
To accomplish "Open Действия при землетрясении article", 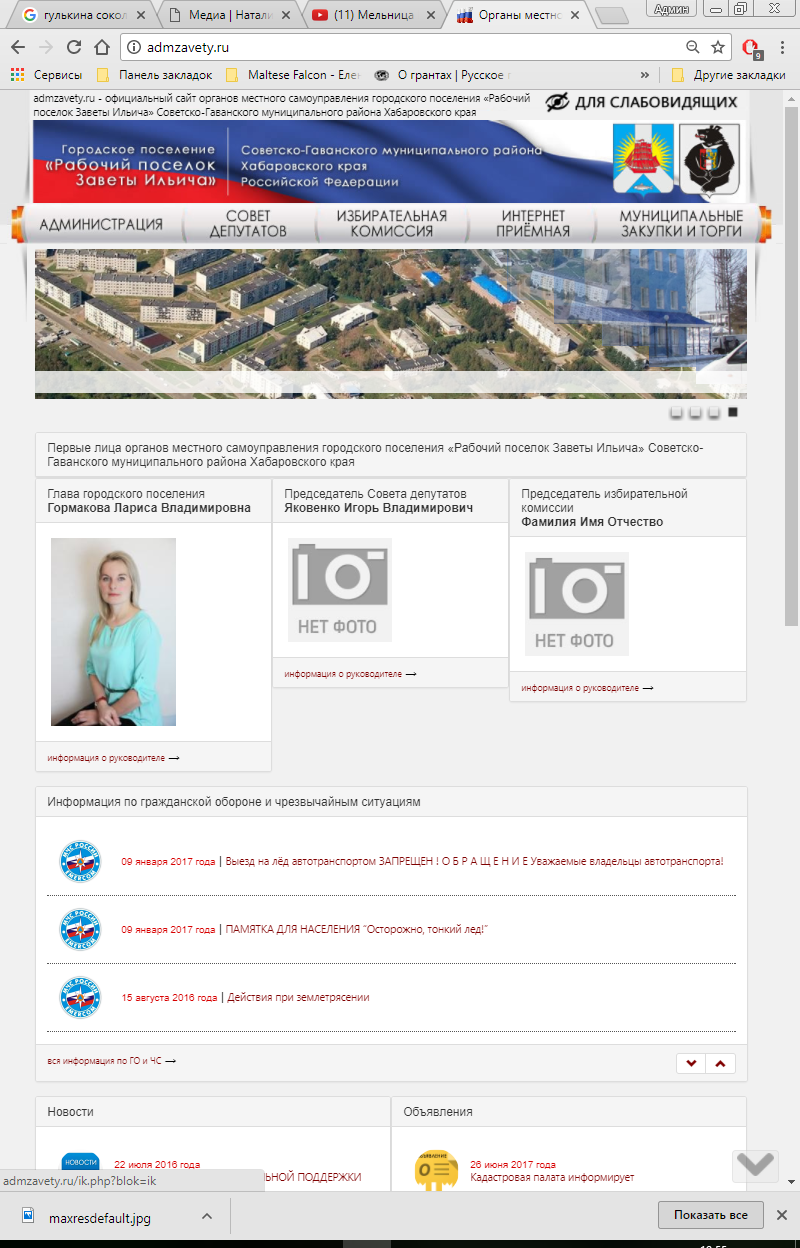I will point(298,997).
